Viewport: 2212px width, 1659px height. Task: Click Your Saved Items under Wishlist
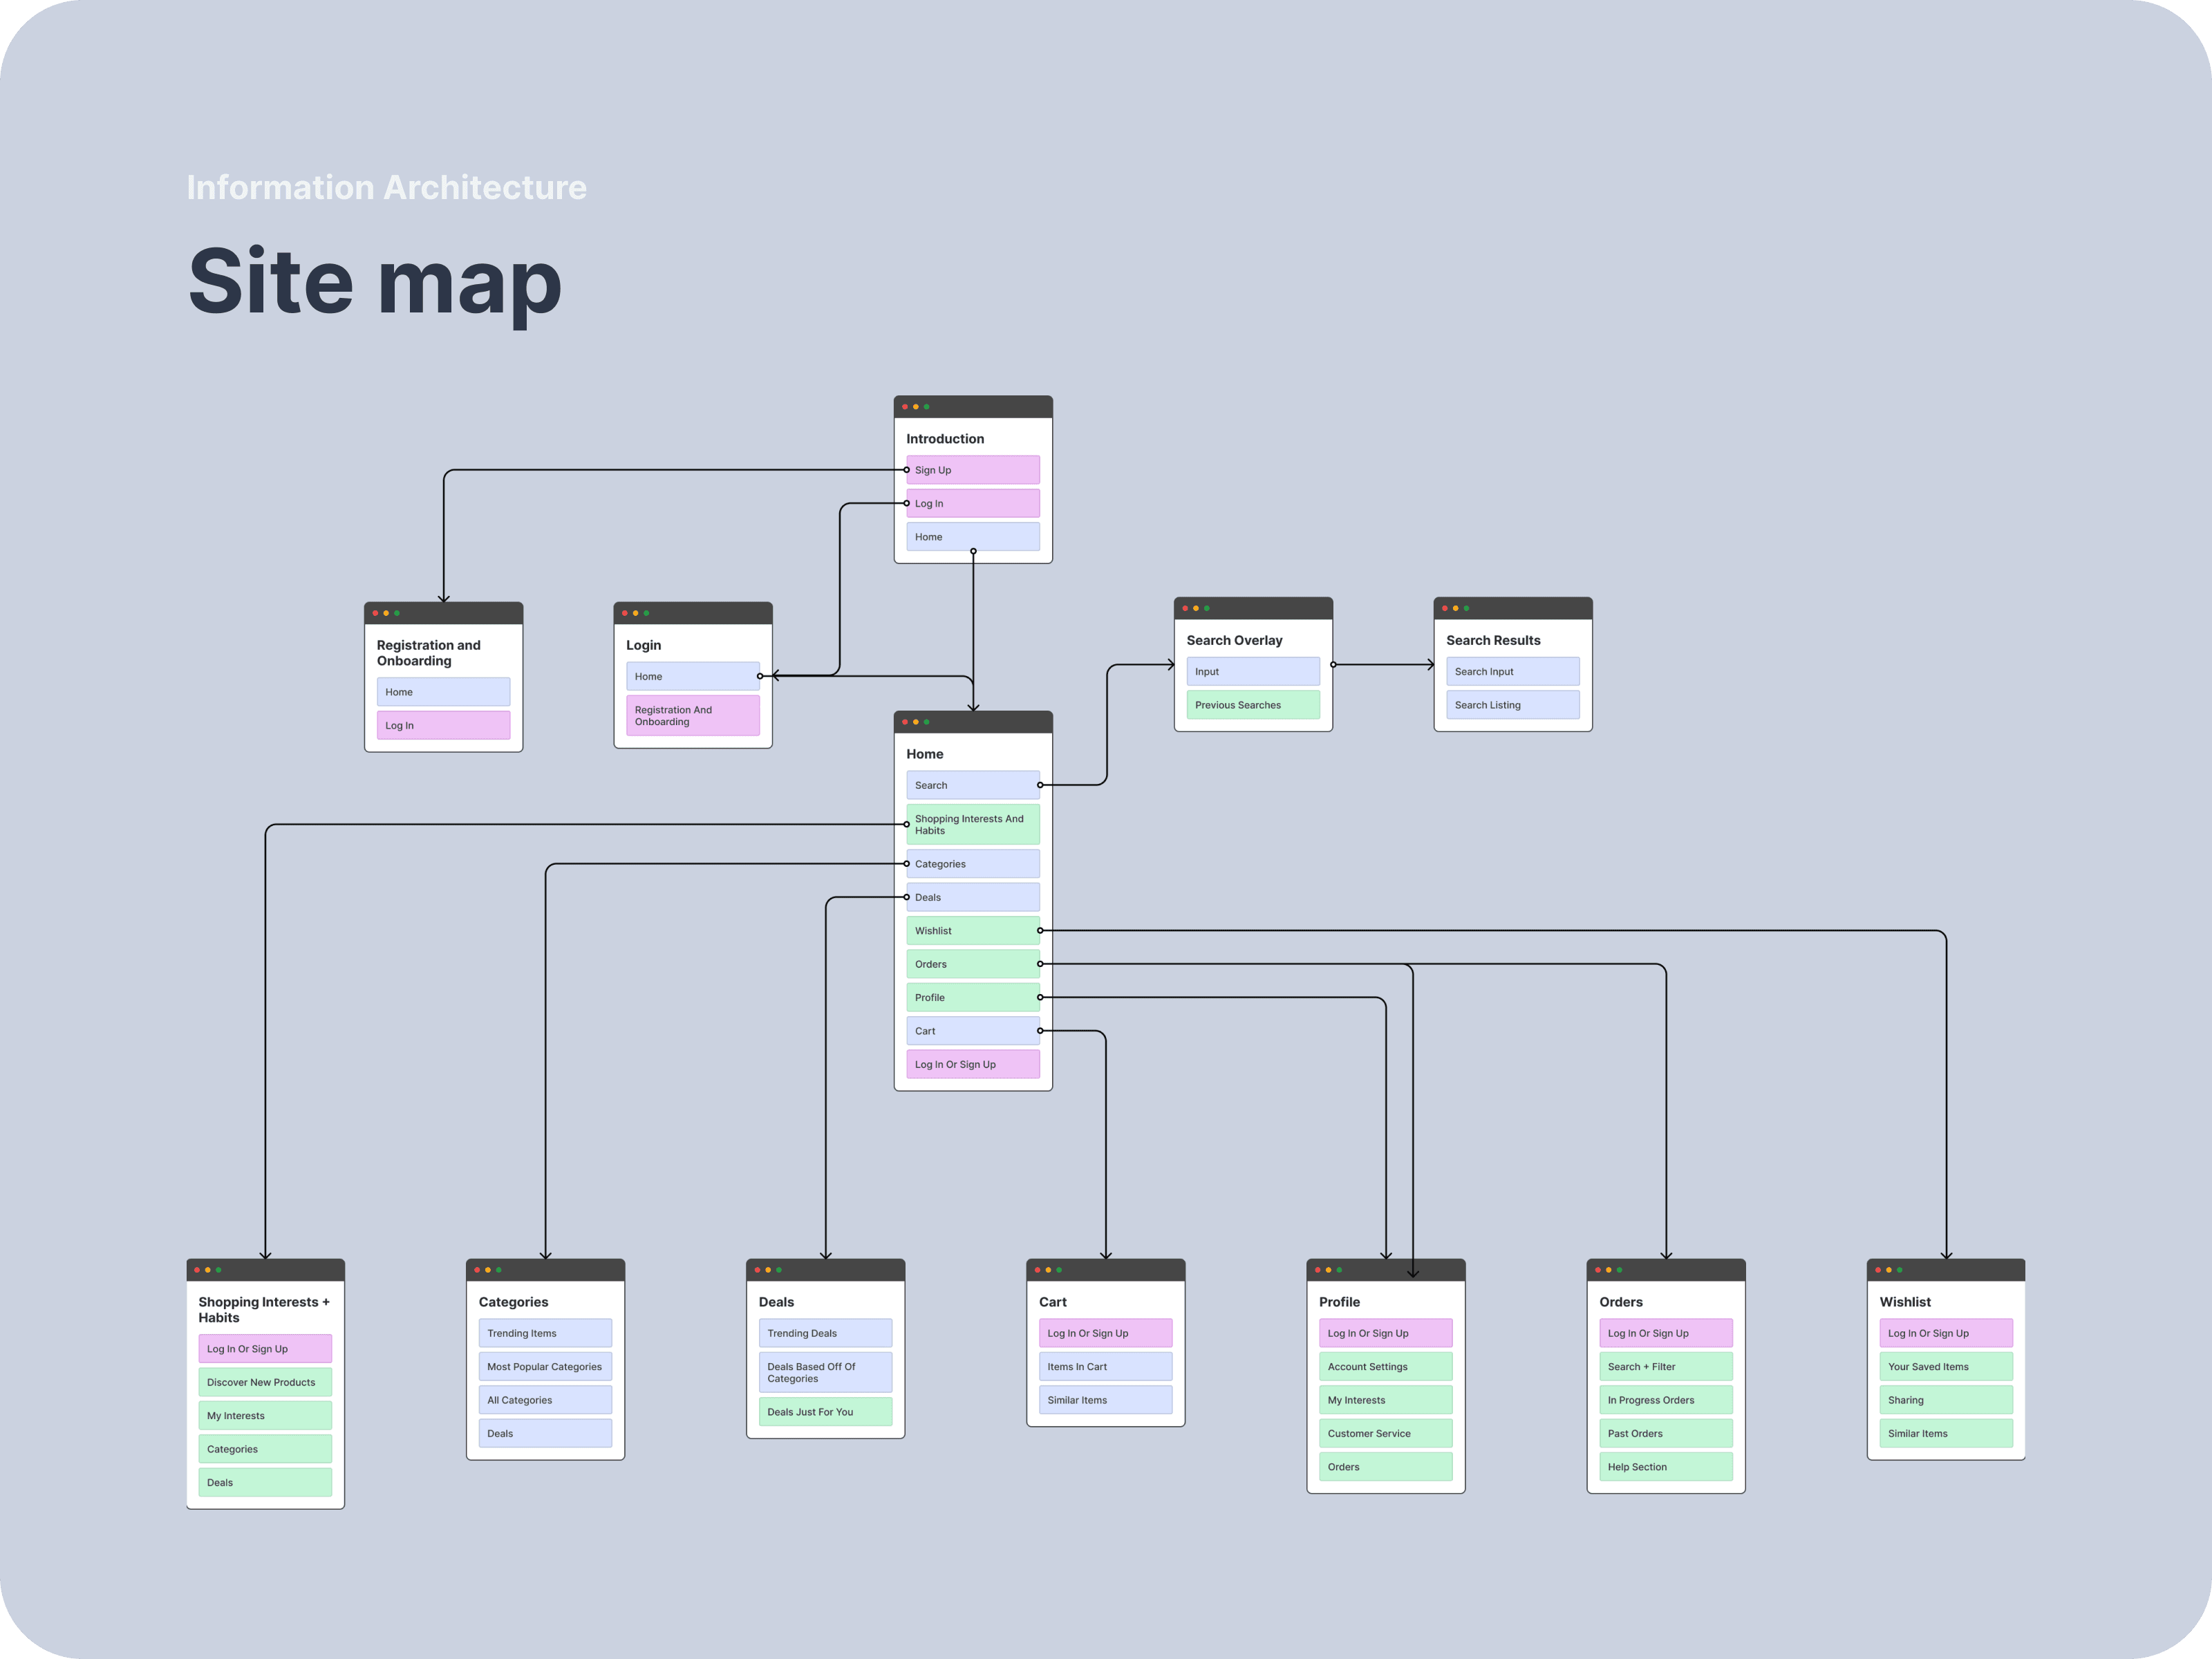1945,1366
